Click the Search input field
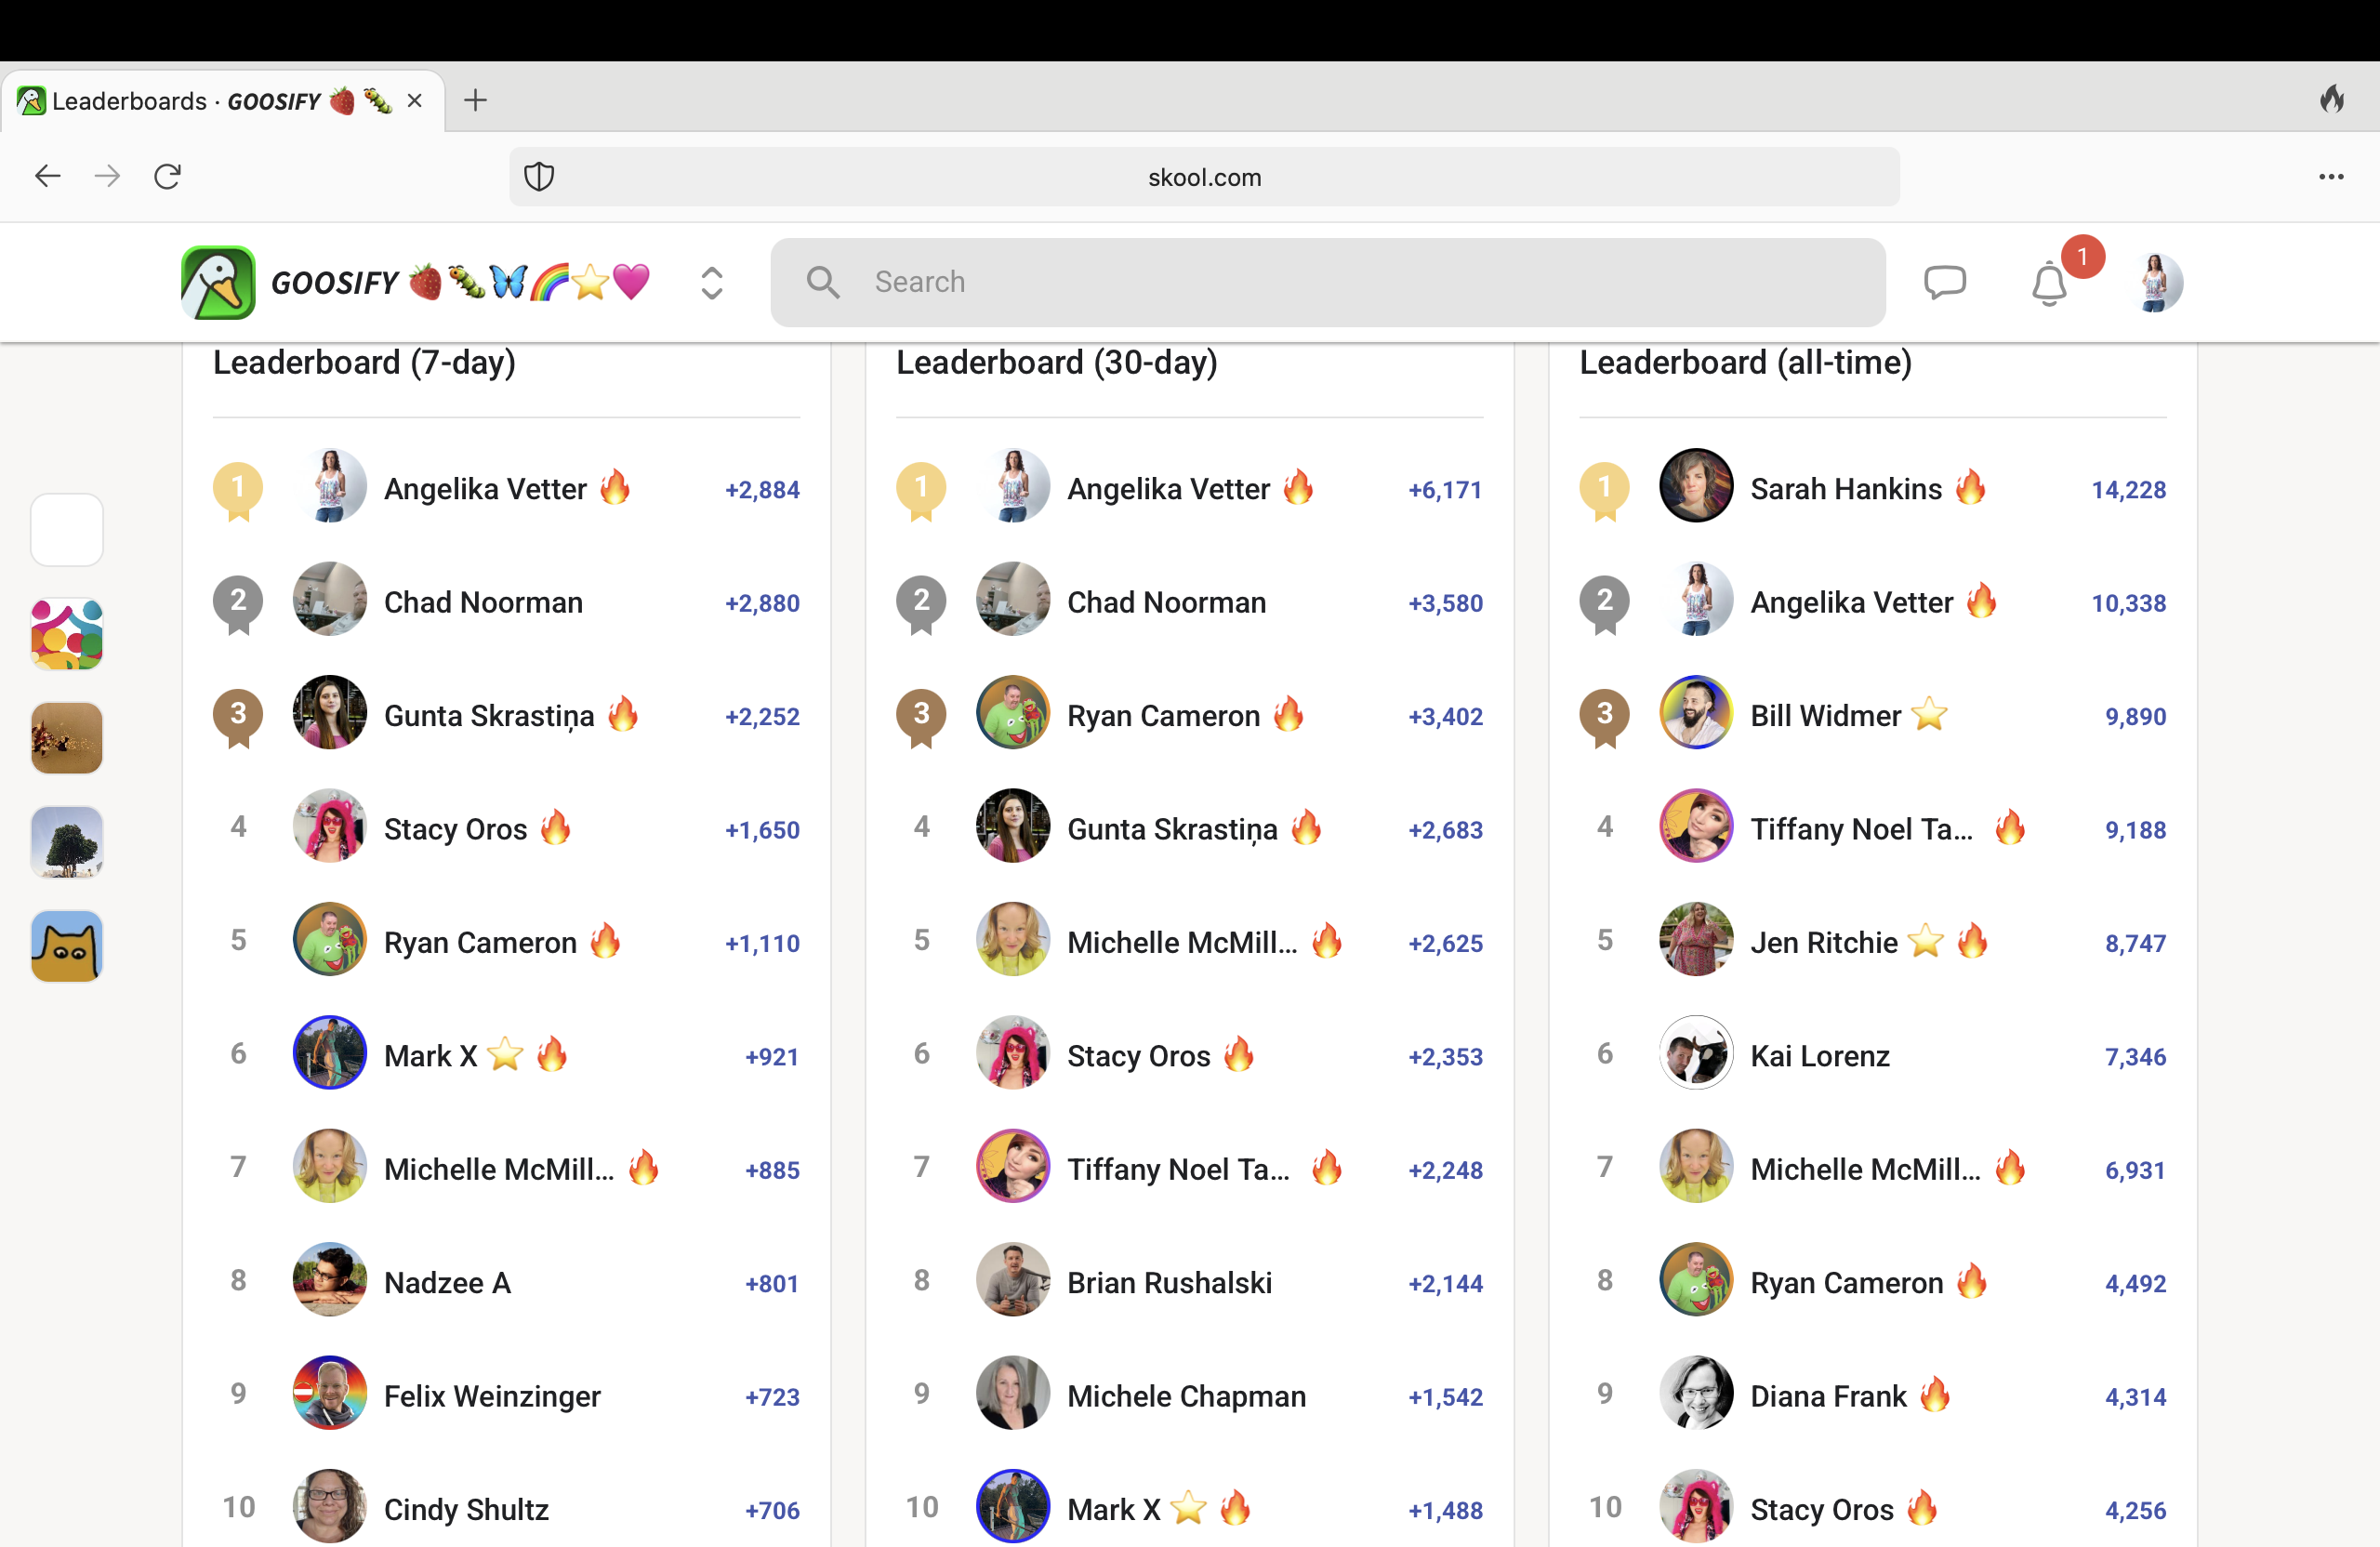Image resolution: width=2380 pixels, height=1547 pixels. tap(1327, 282)
